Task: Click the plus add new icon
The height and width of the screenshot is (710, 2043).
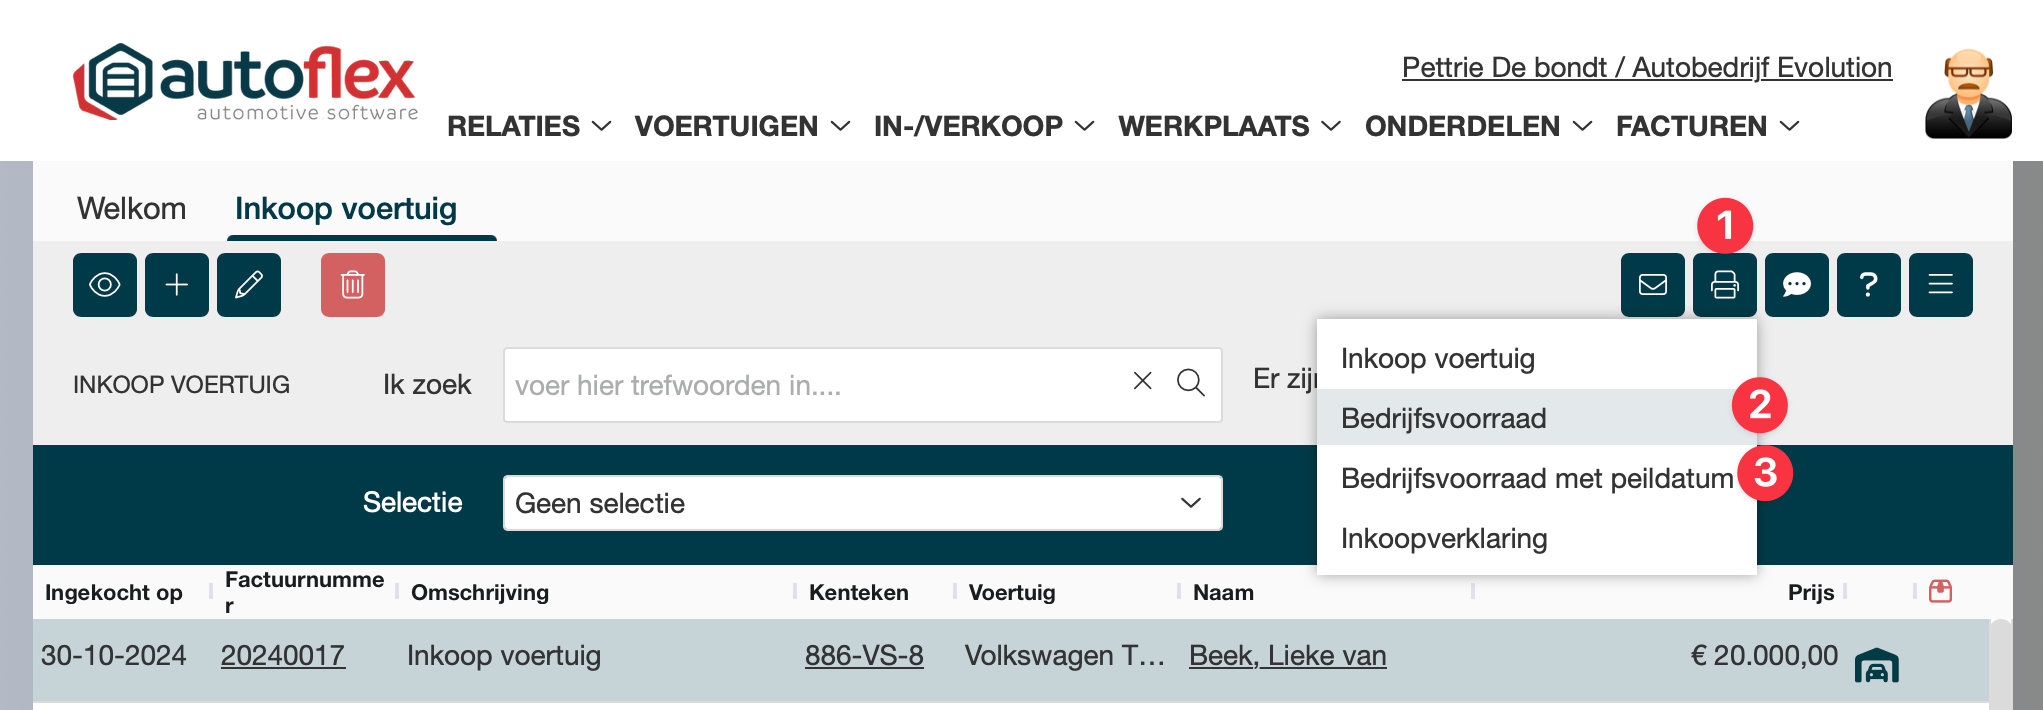Action: tap(177, 285)
